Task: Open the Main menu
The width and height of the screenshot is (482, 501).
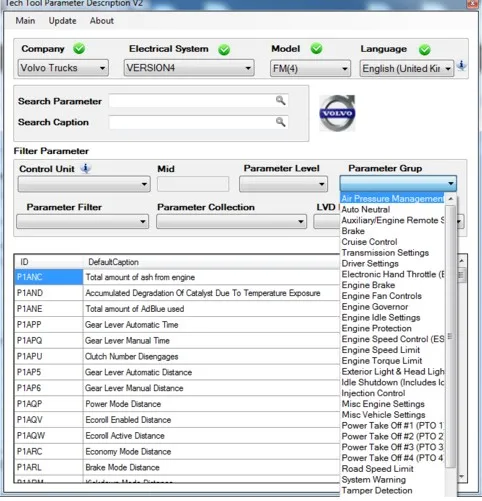Action: tap(25, 21)
